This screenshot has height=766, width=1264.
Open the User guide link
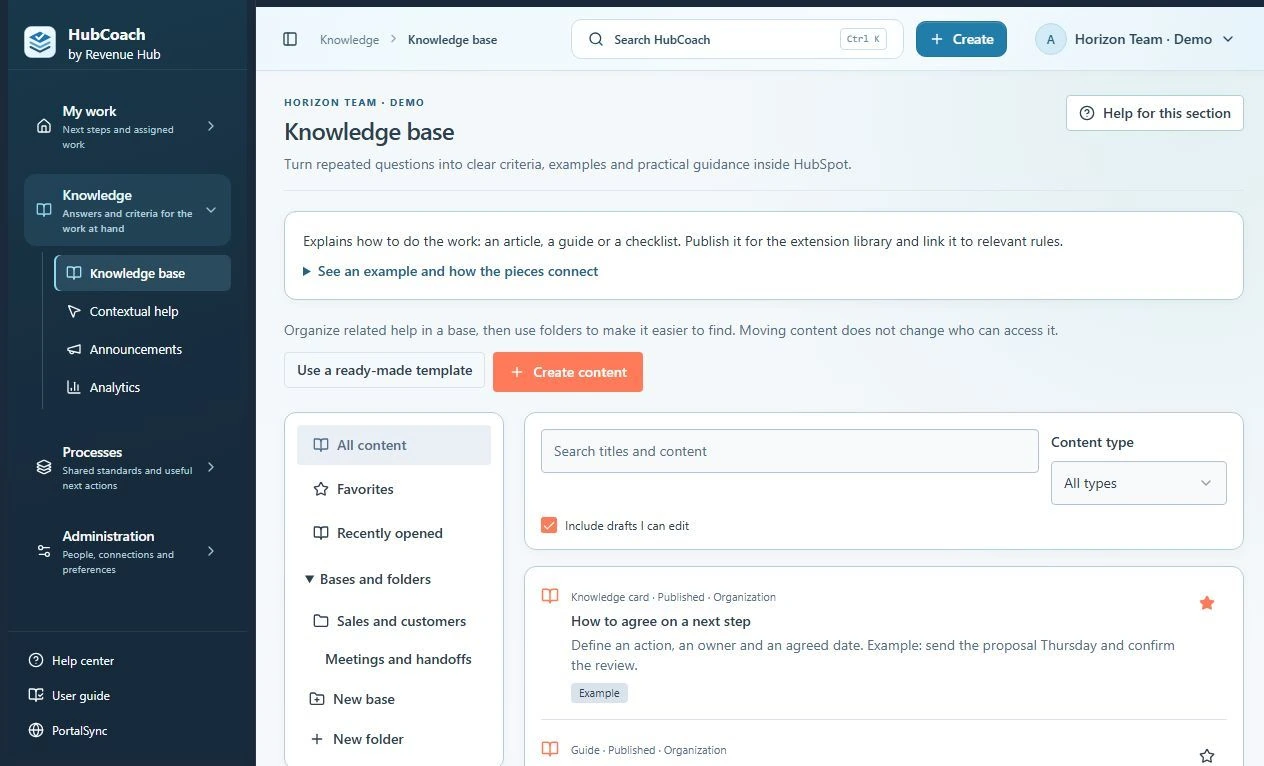(70, 695)
